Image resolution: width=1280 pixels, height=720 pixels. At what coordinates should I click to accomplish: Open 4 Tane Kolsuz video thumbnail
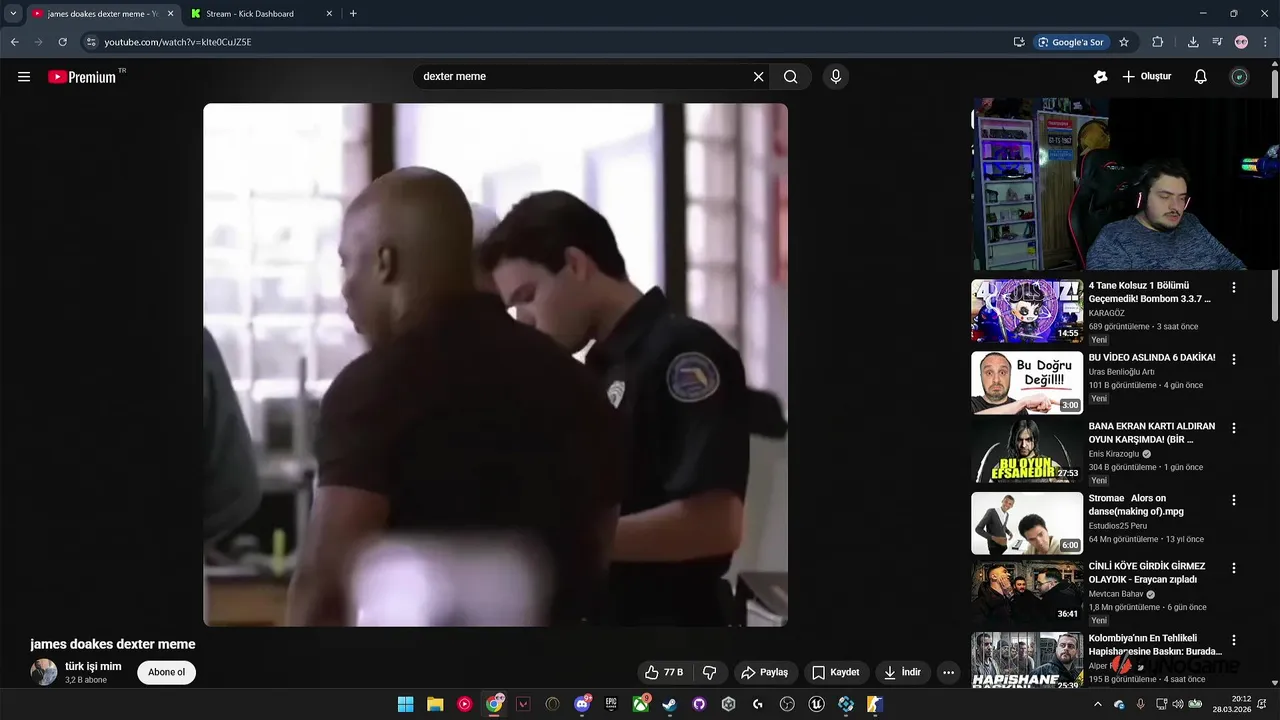tap(1027, 311)
